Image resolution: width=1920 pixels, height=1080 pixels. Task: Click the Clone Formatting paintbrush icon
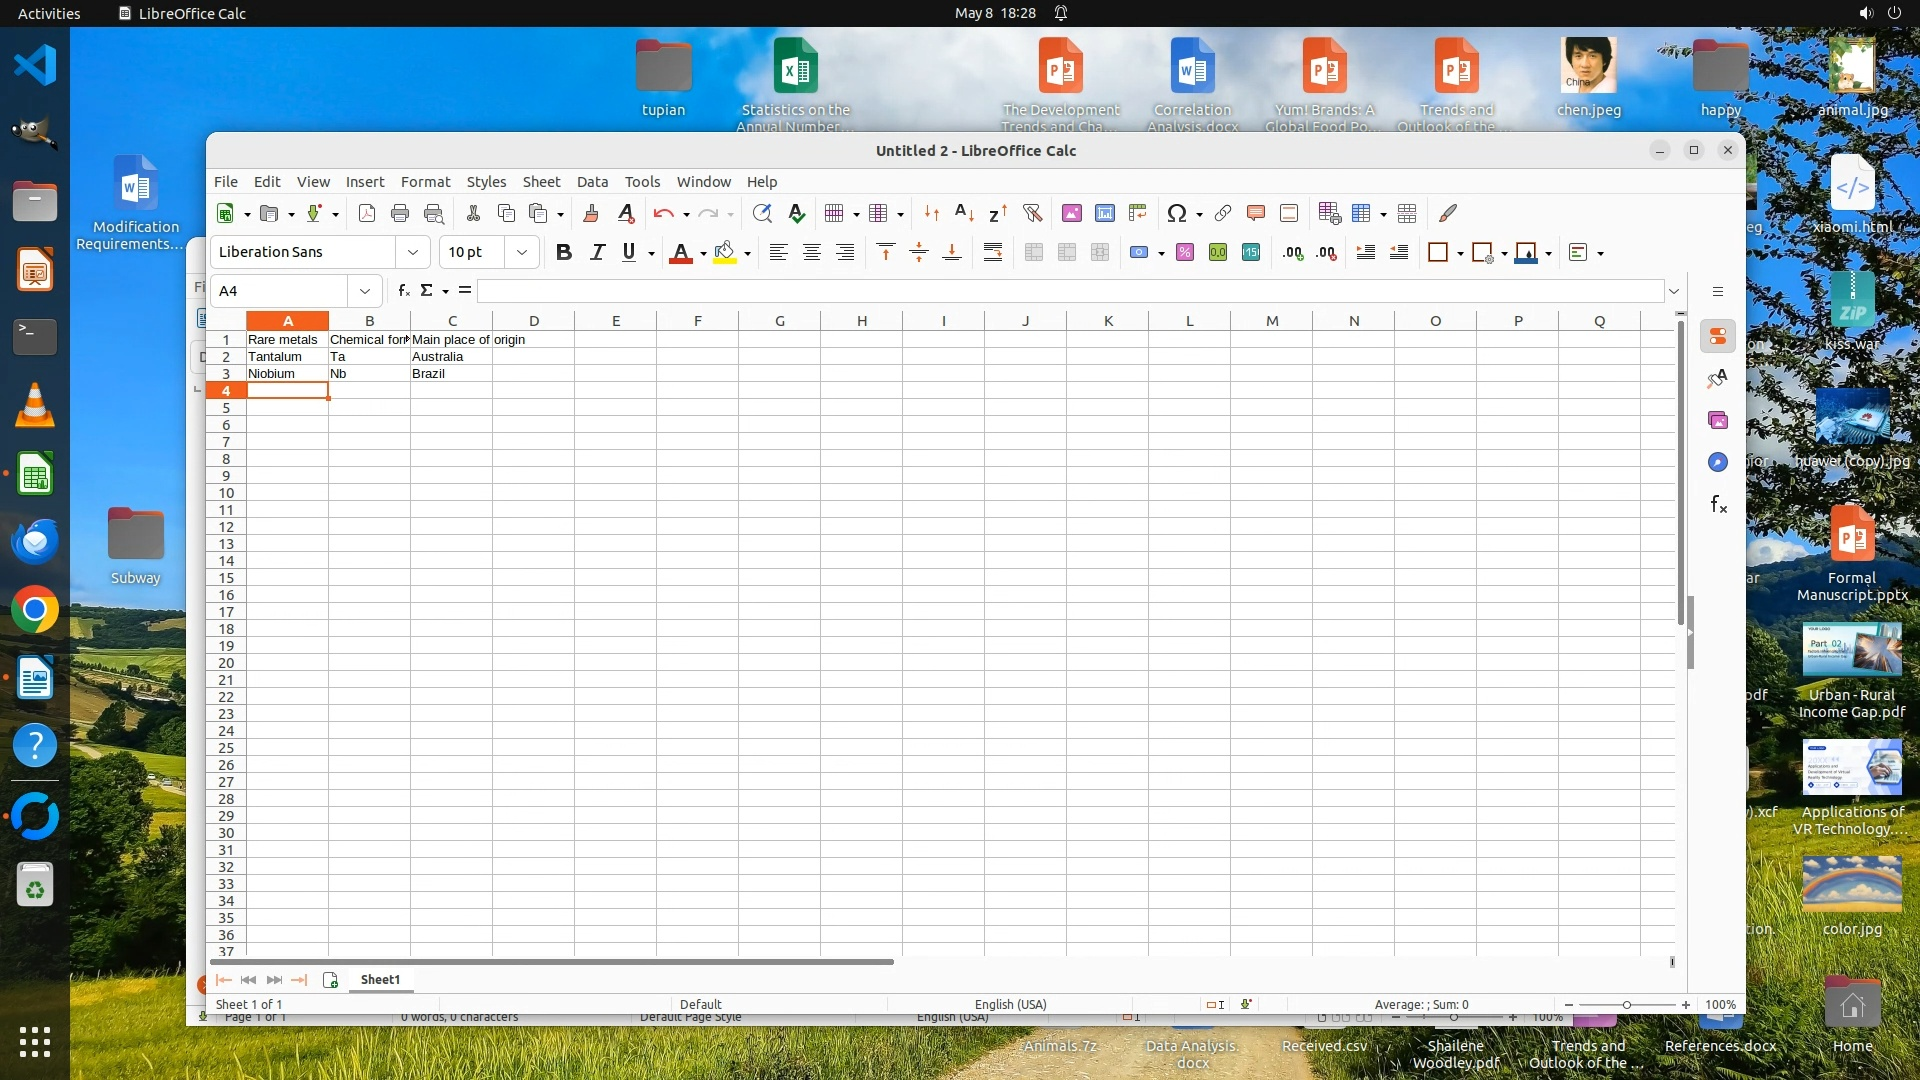(590, 213)
